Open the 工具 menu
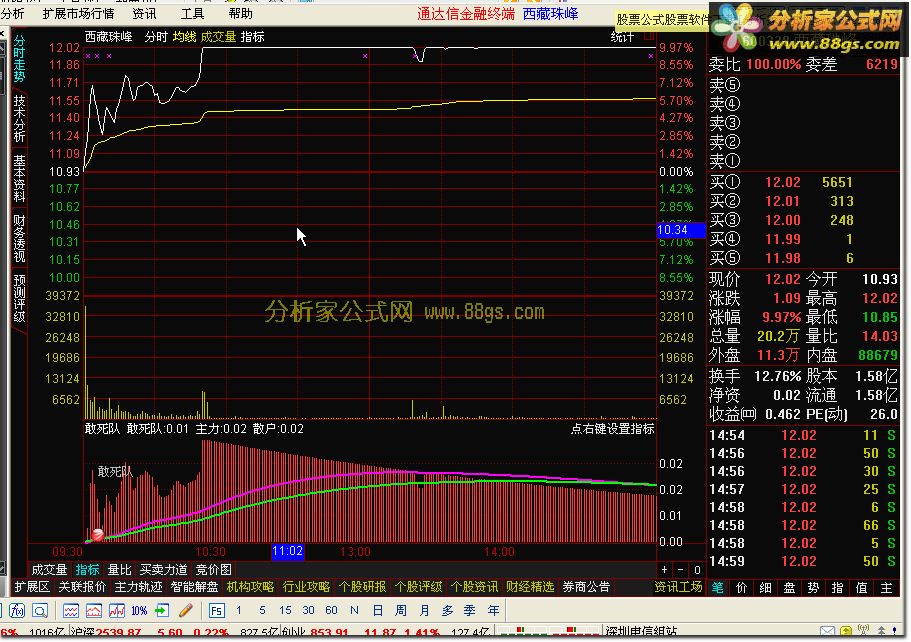911x642 pixels. [x=192, y=13]
